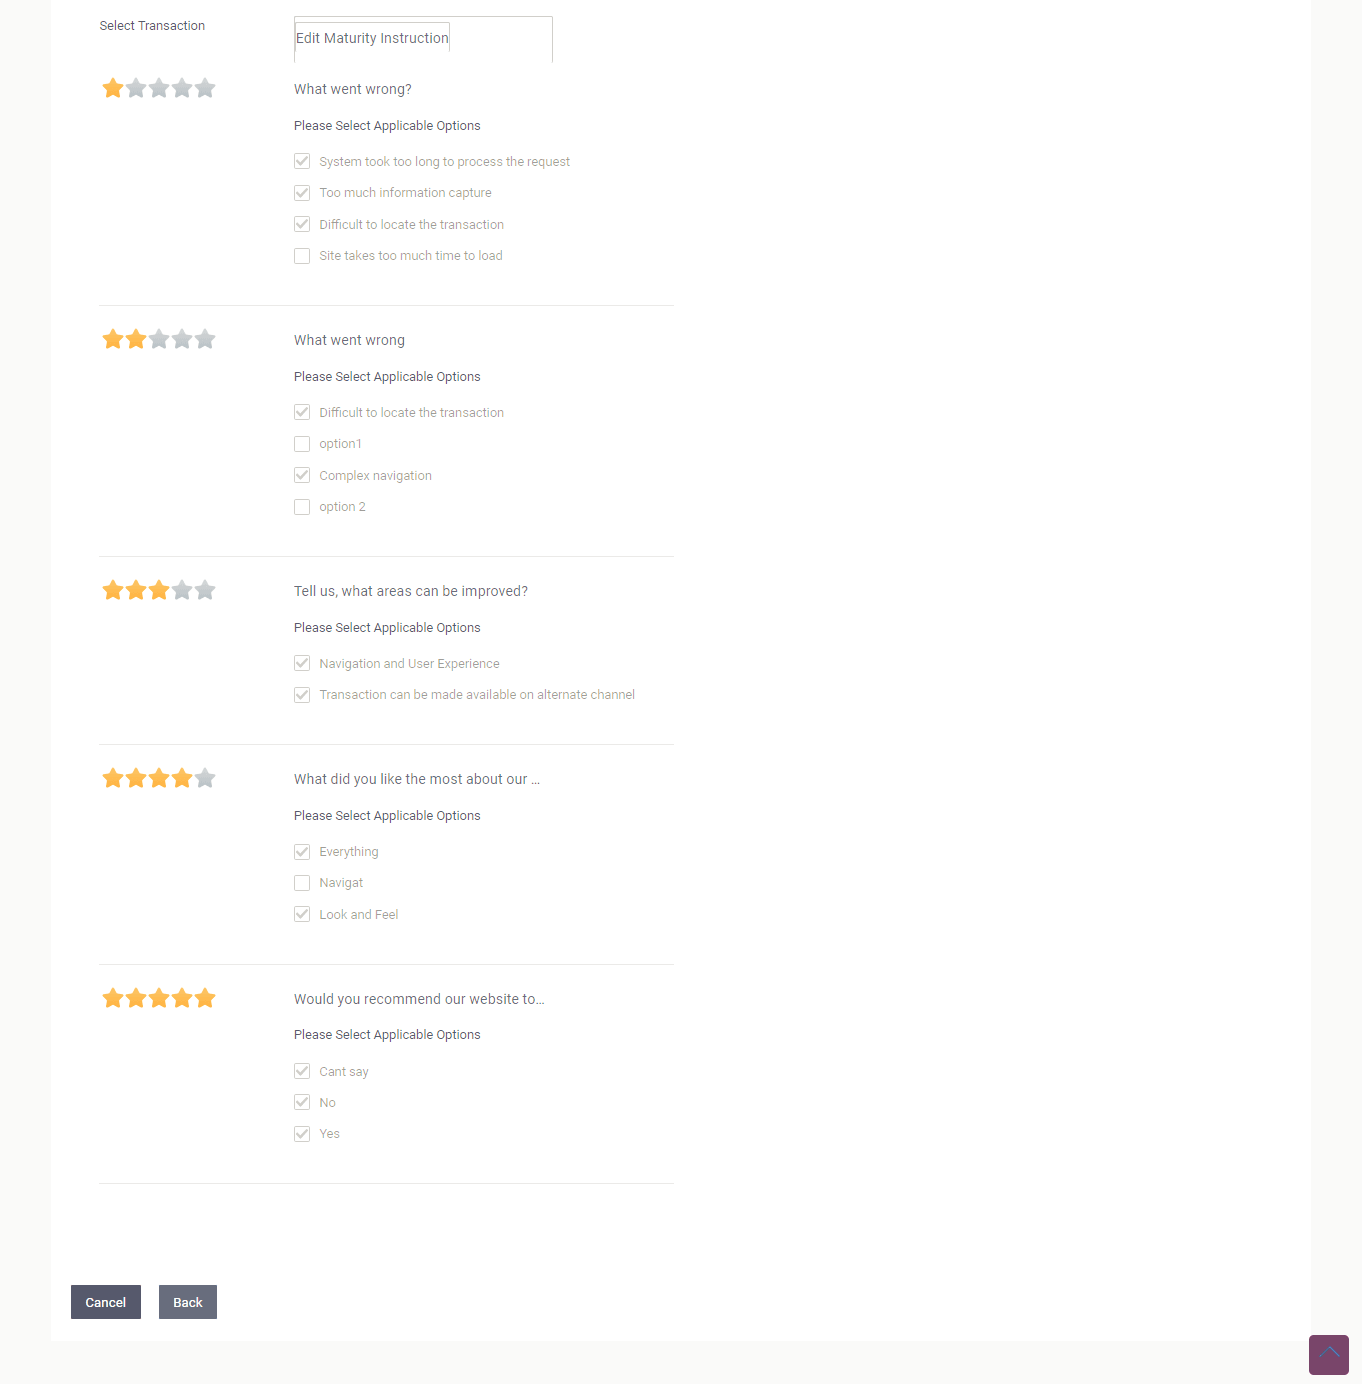This screenshot has width=1362, height=1384.
Task: Check 'Site takes too much time to load'
Action: 302,256
